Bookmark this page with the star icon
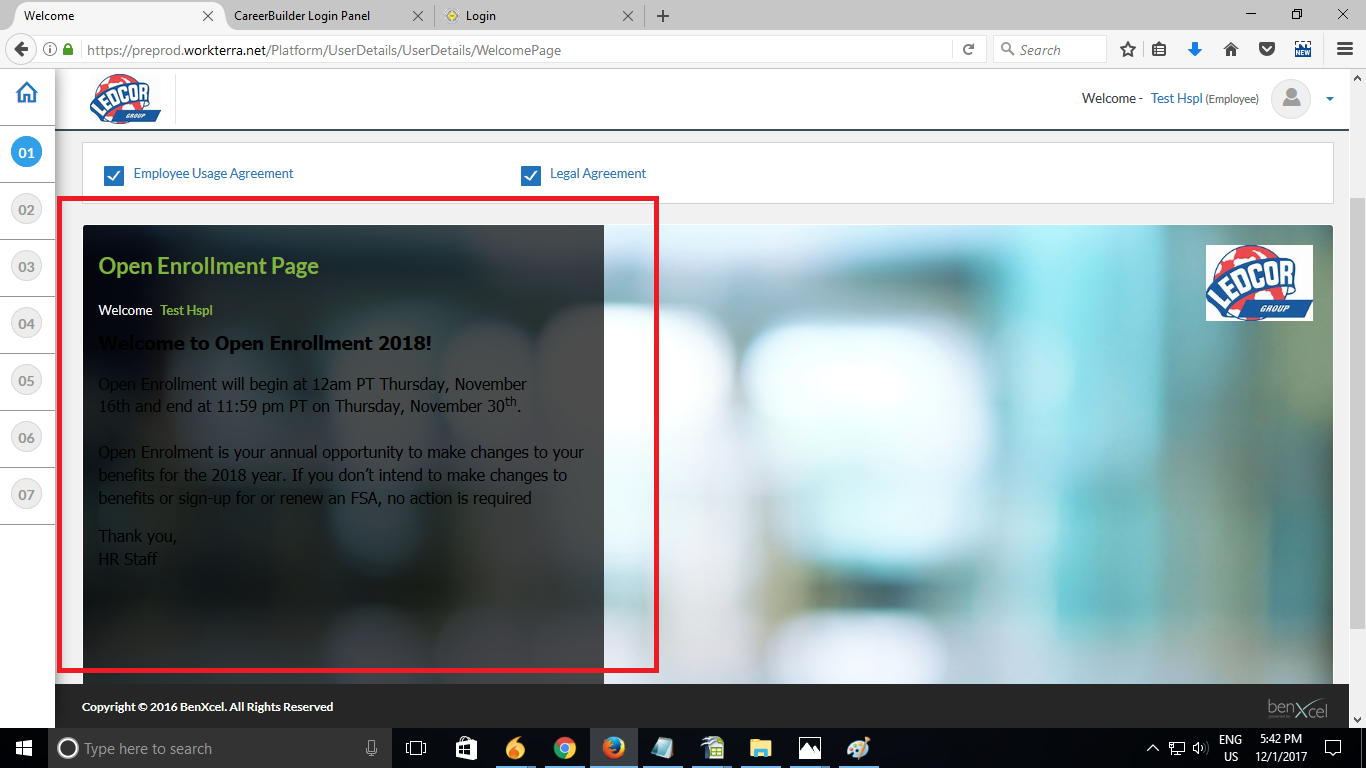Screen dimensions: 1366x768 [x=1127, y=49]
